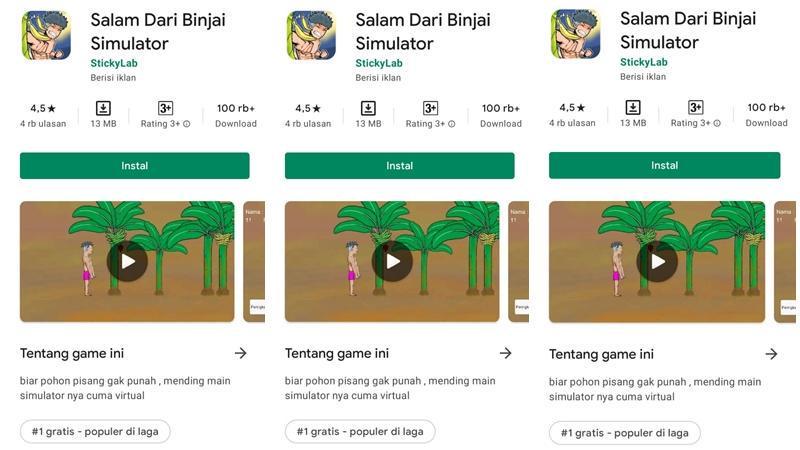Image resolution: width=800 pixels, height=450 pixels.
Task: Open the app icon in the left panel
Action: click(x=46, y=35)
